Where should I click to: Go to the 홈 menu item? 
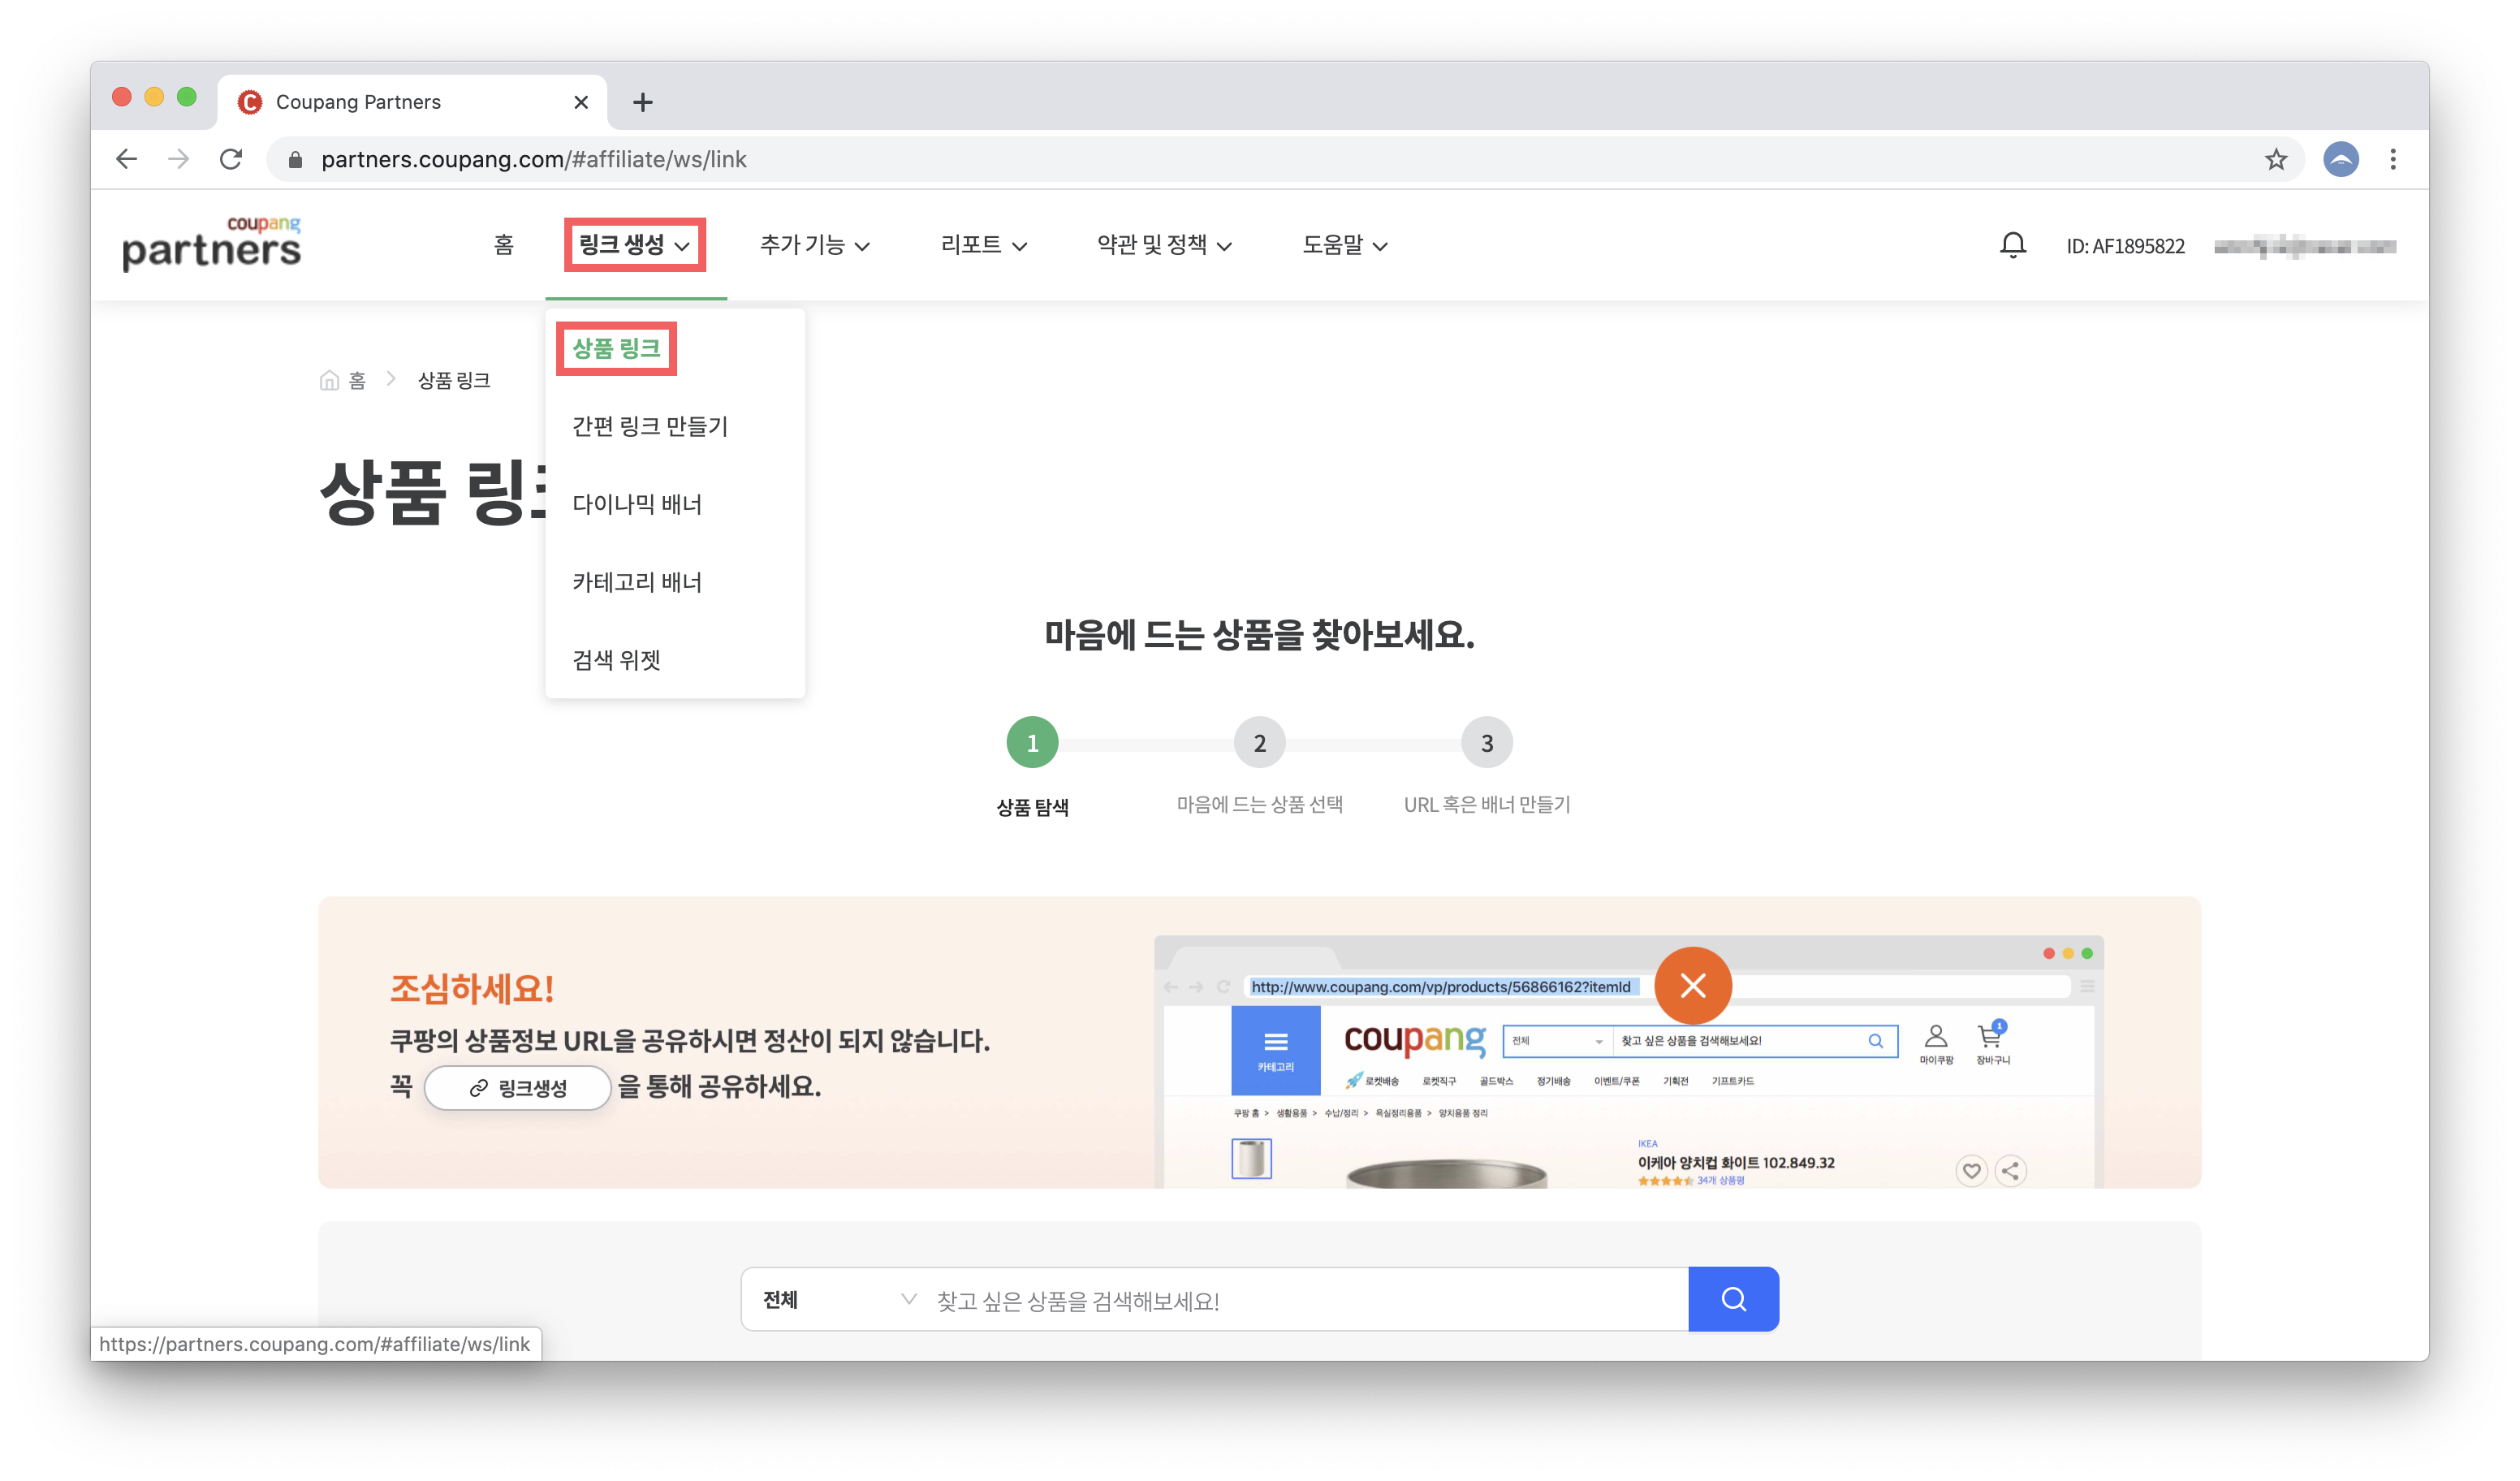pyautogui.click(x=503, y=245)
